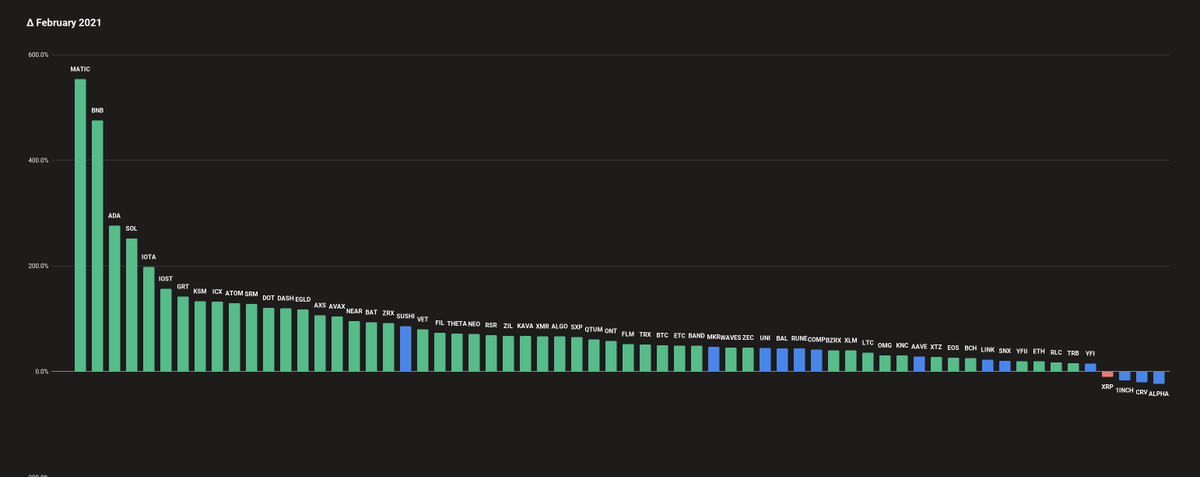The width and height of the screenshot is (1200, 477).
Task: Click the ADA bar
Action: point(114,299)
